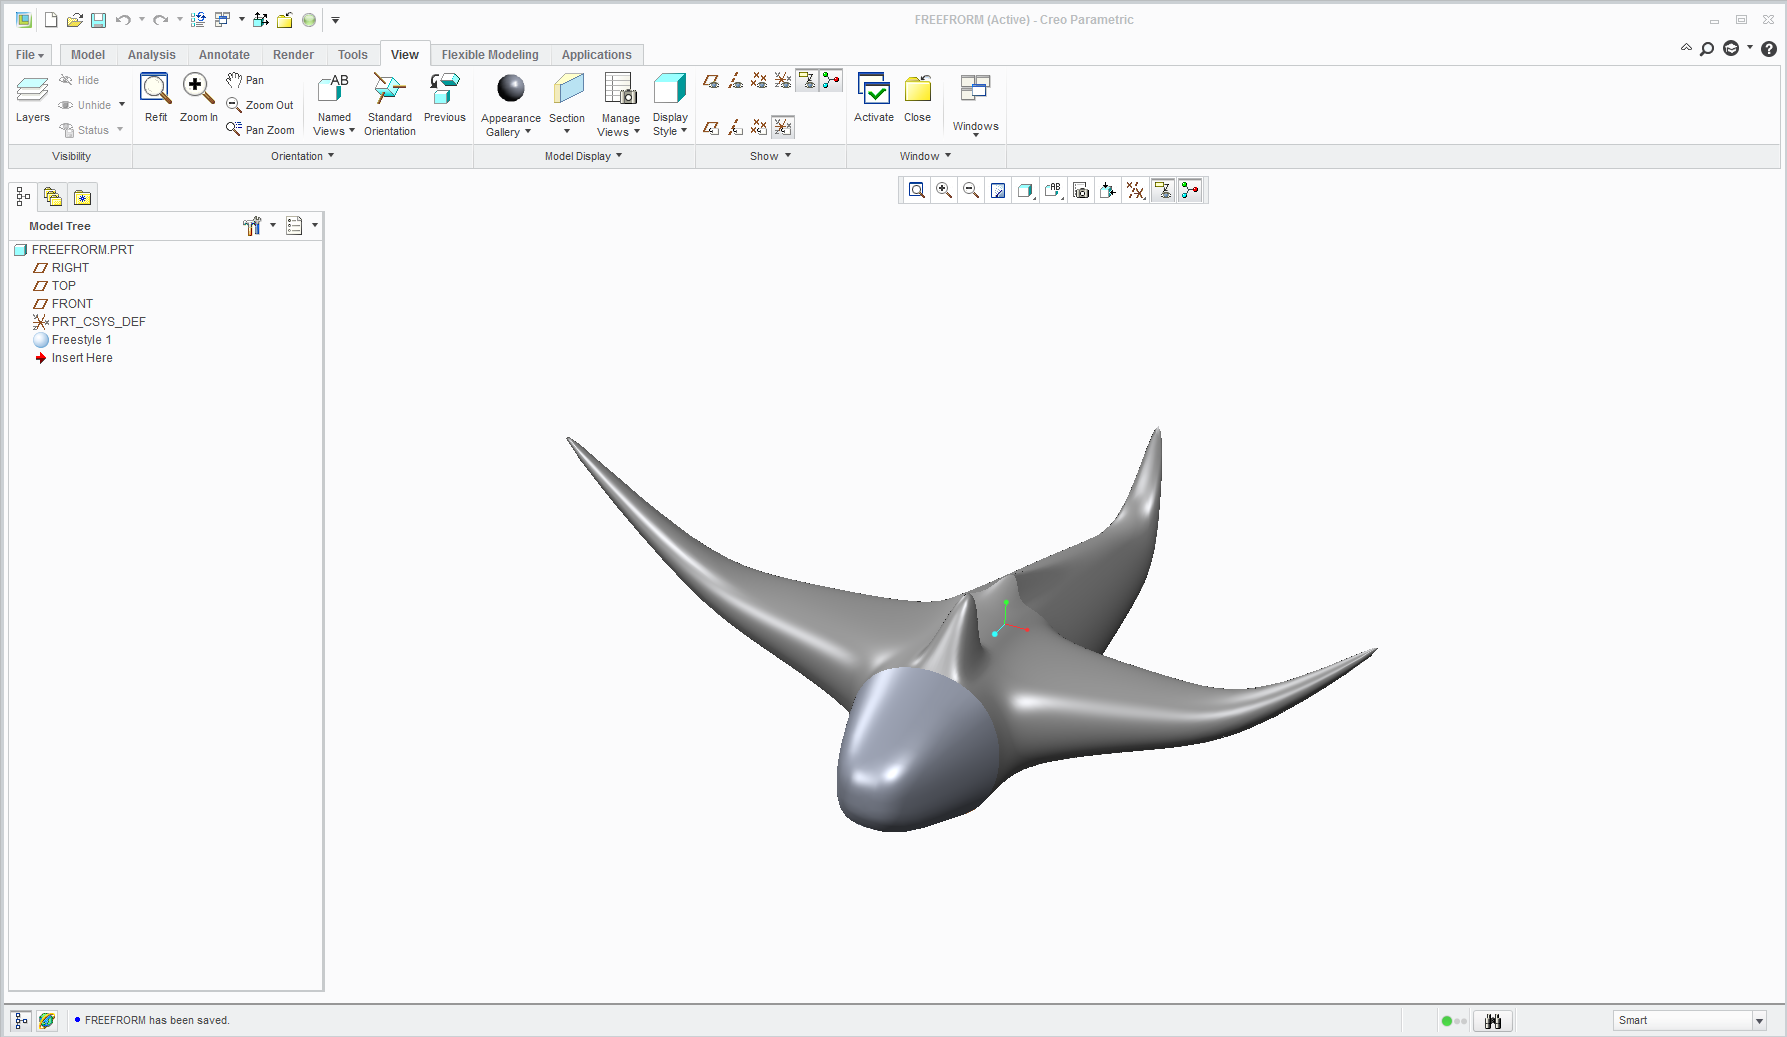Click Refit icon on graphics toolbar
Viewport: 1787px width, 1037px height.
[x=916, y=190]
